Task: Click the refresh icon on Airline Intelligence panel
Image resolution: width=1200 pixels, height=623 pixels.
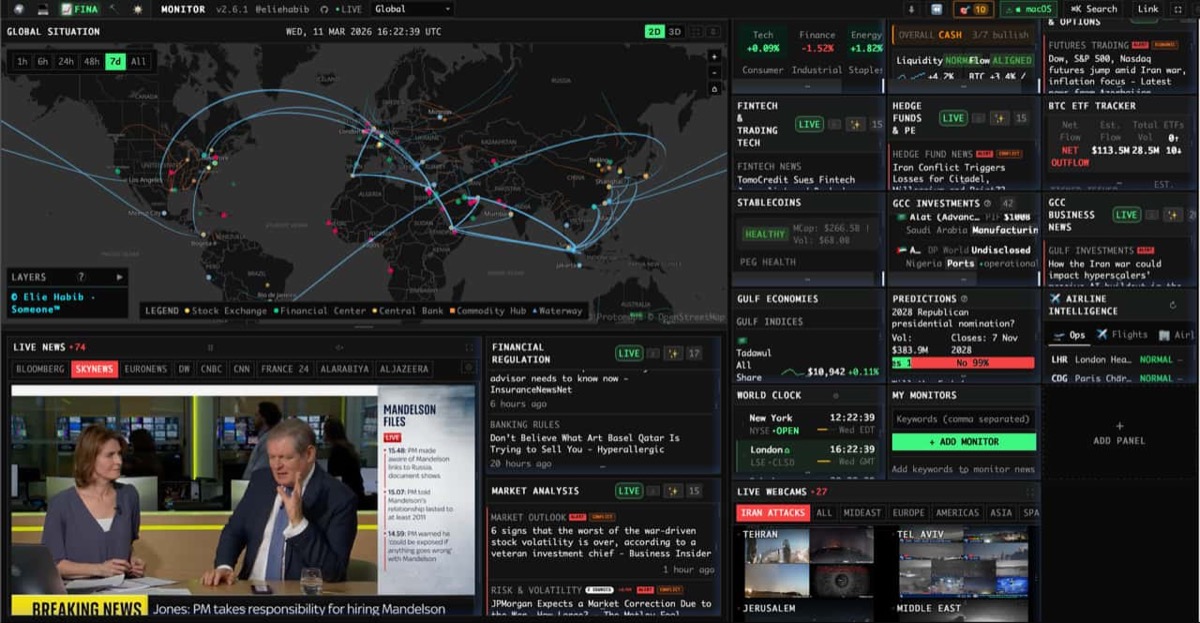Action: (x=1173, y=305)
